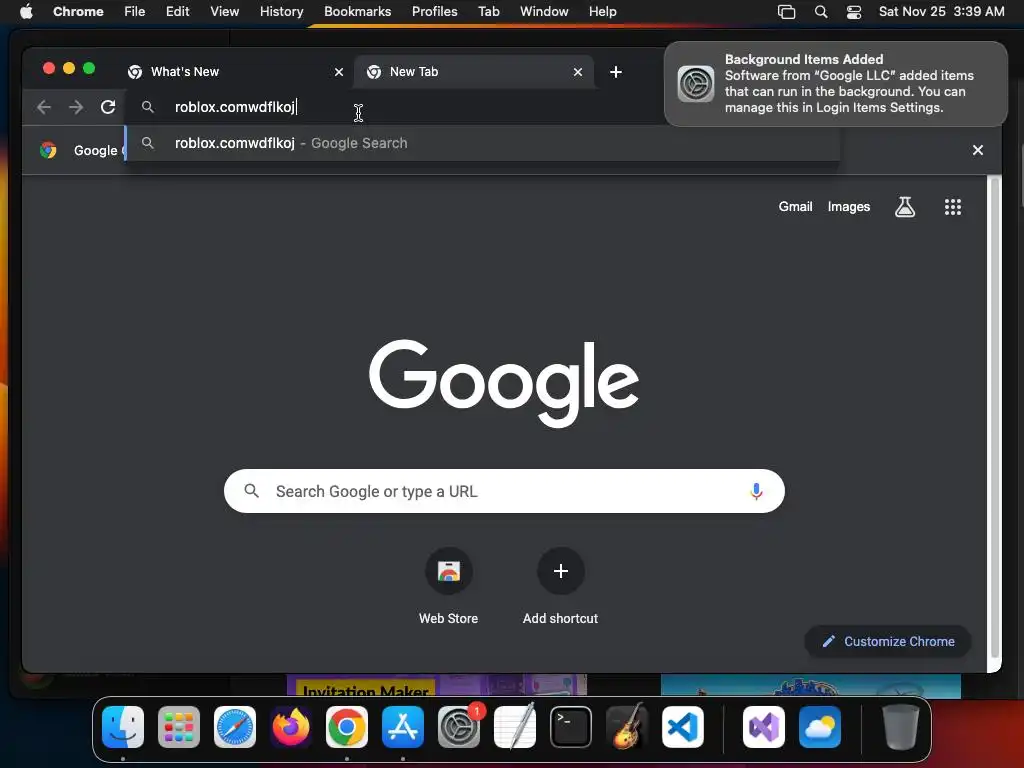1024x768 pixels.
Task: Open the View menu
Action: [225, 12]
